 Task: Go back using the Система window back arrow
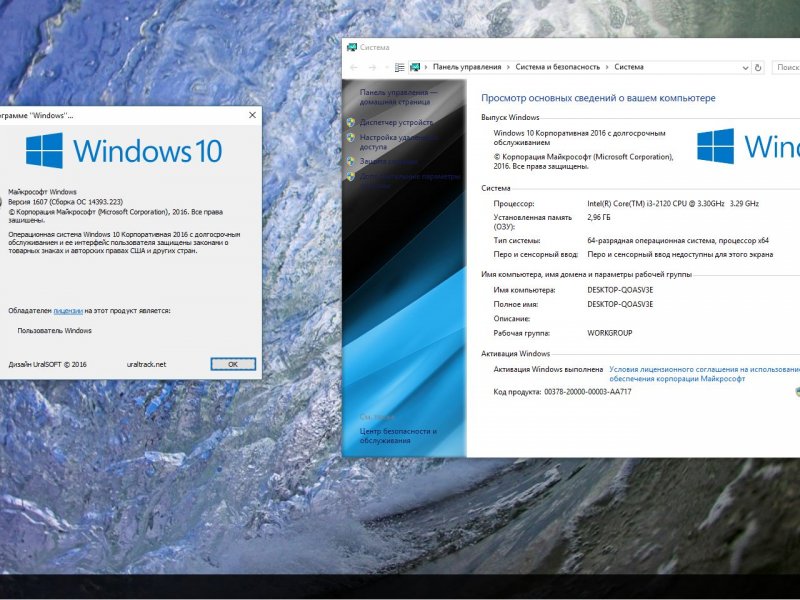pos(354,67)
